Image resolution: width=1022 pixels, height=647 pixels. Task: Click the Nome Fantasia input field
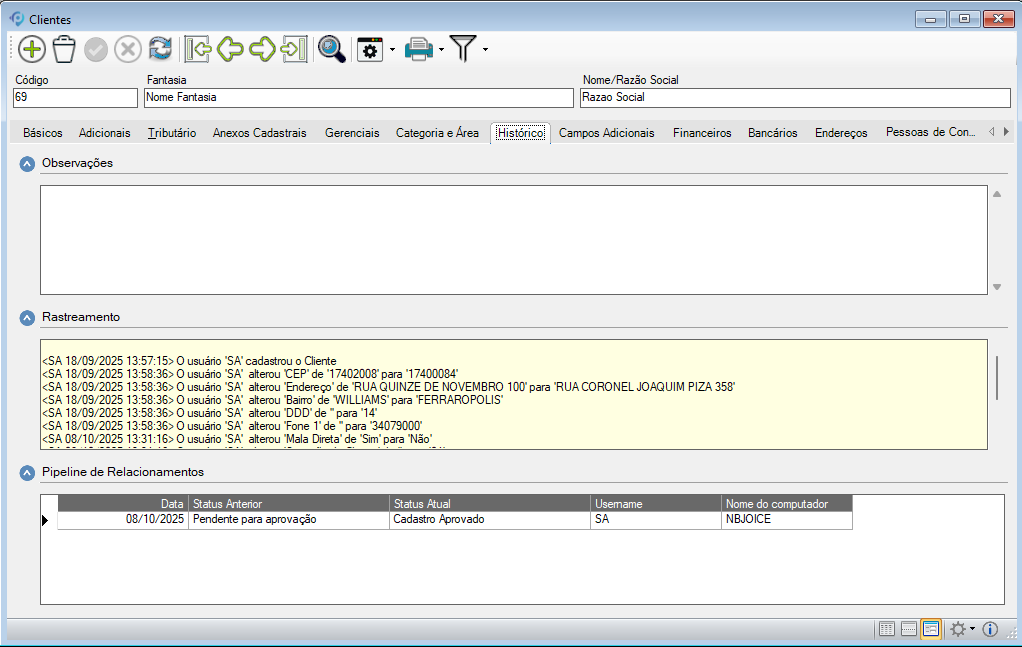point(358,98)
